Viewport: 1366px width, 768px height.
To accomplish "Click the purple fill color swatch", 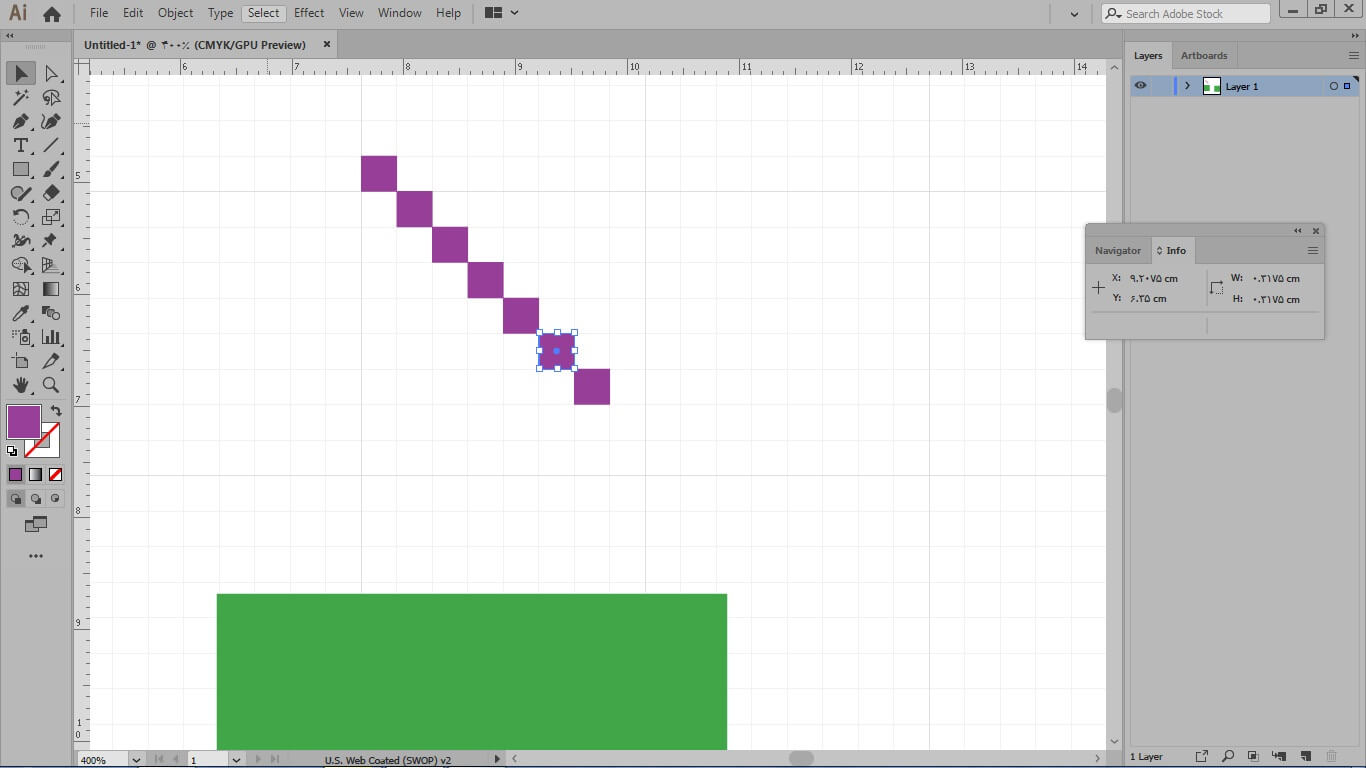I will click(23, 421).
